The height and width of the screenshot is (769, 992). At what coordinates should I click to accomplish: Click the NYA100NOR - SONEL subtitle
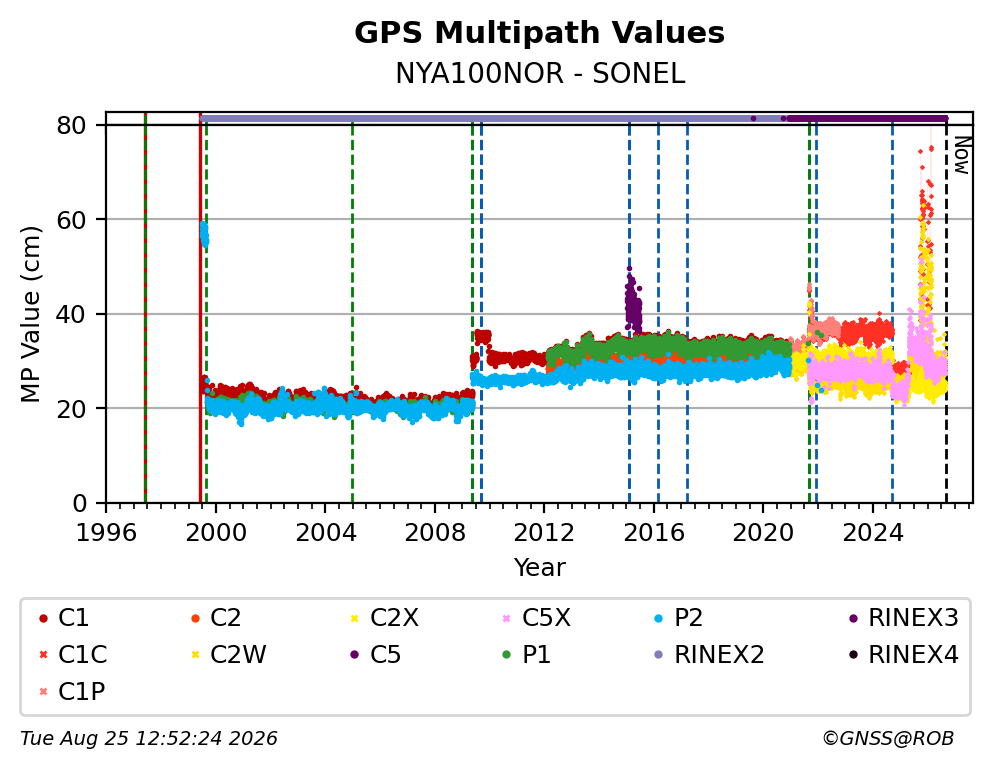tap(540, 74)
